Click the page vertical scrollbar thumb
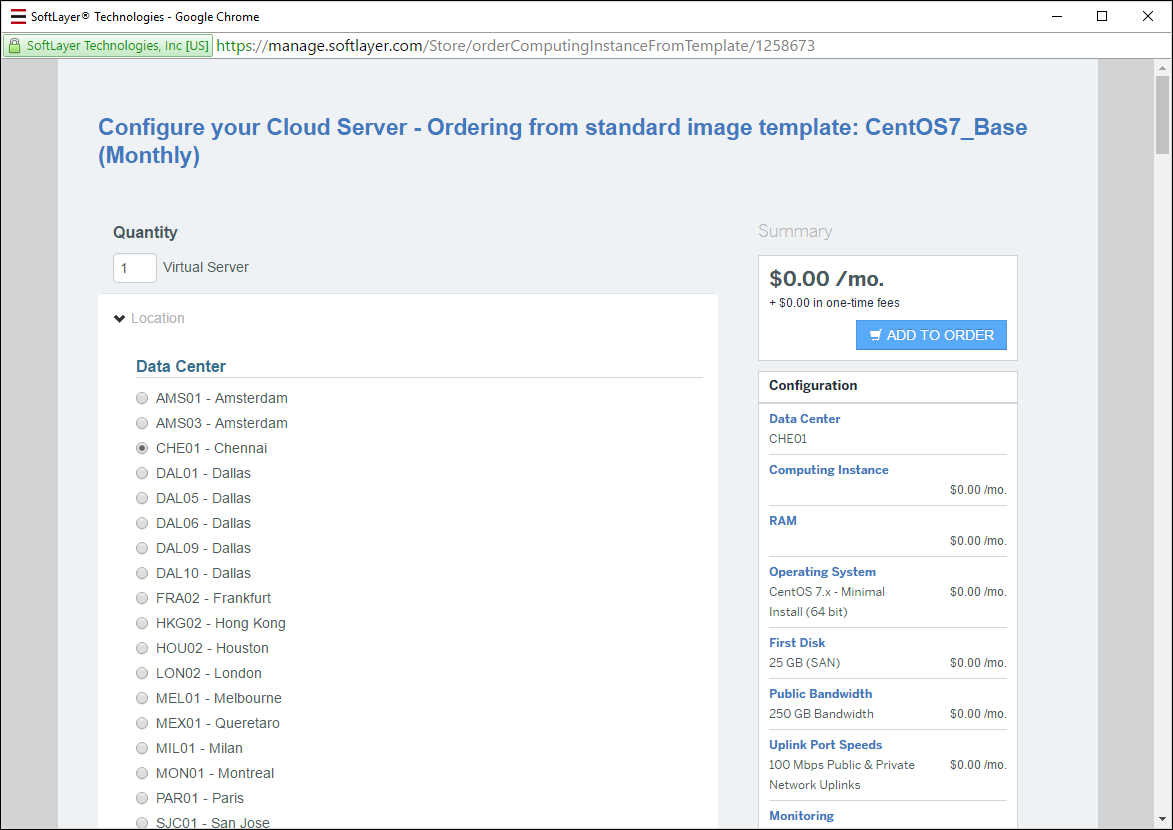 pyautogui.click(x=1162, y=115)
